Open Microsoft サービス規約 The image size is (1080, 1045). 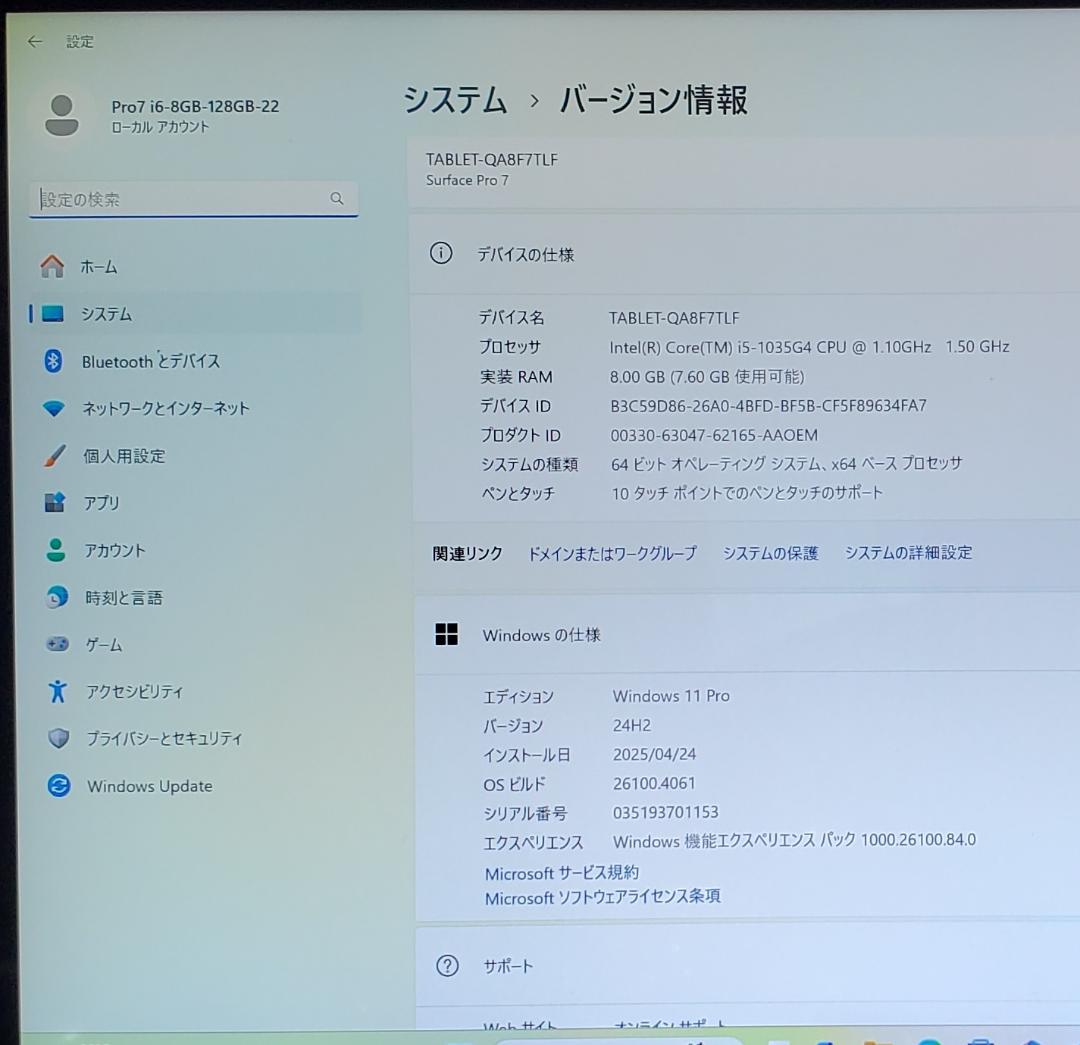562,872
